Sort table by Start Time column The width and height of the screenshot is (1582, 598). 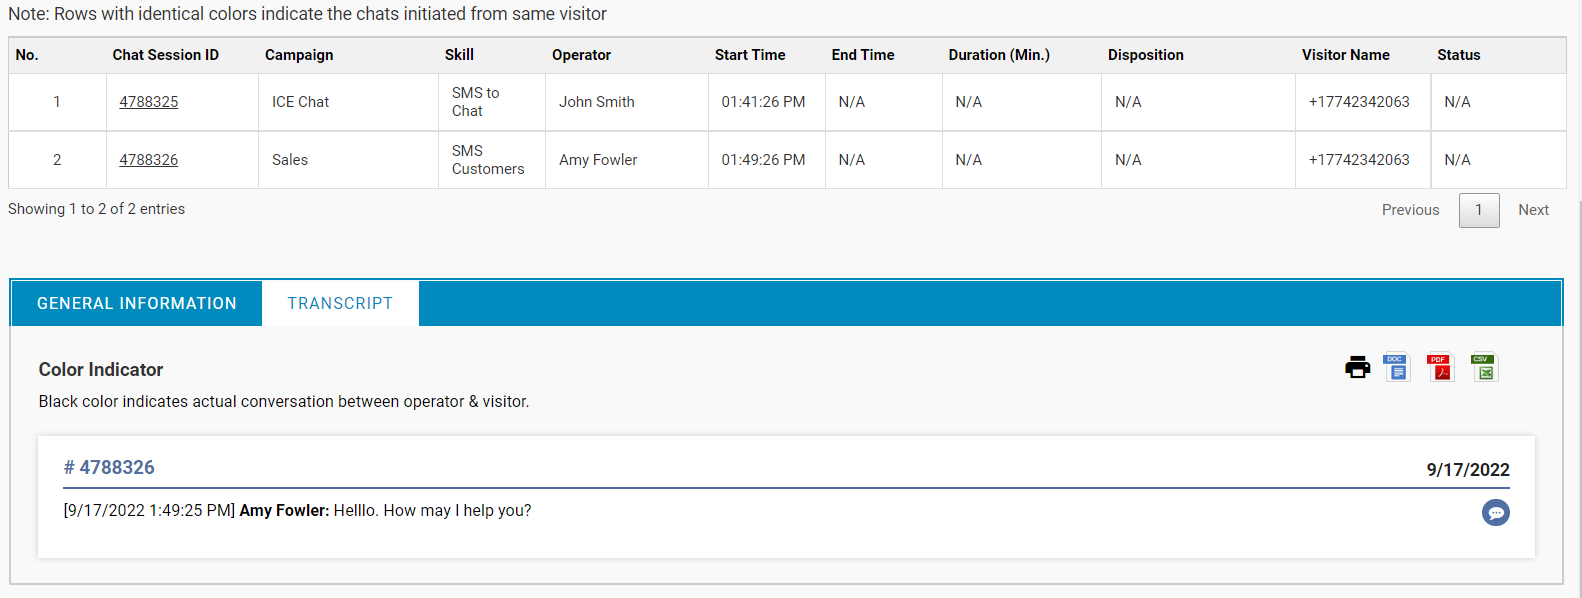click(750, 55)
